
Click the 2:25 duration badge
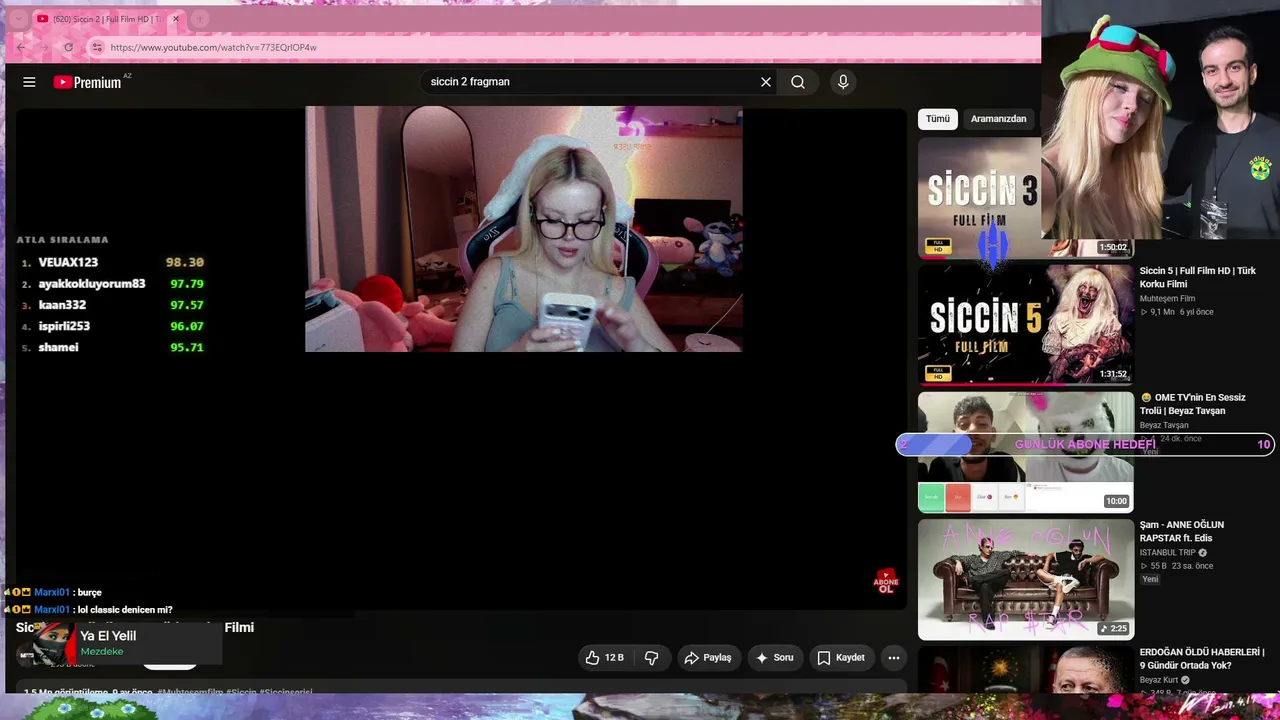[x=1113, y=628]
